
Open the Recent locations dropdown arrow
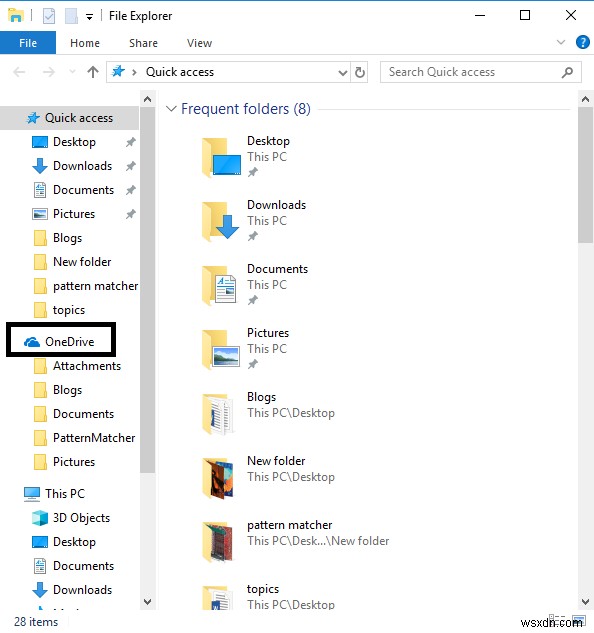(72, 72)
